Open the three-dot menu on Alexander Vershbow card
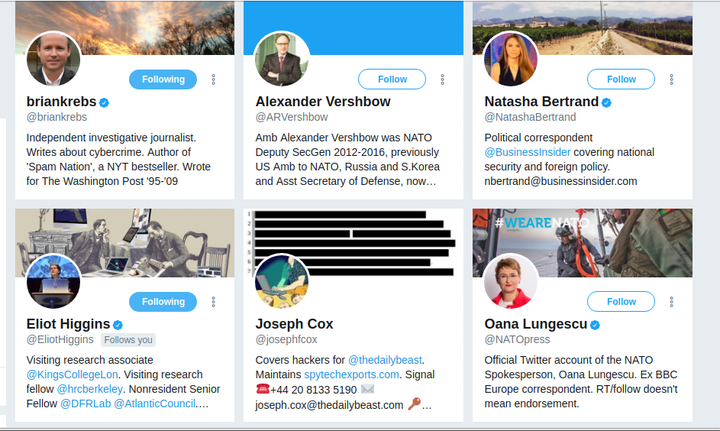The width and height of the screenshot is (720, 431). [442, 79]
